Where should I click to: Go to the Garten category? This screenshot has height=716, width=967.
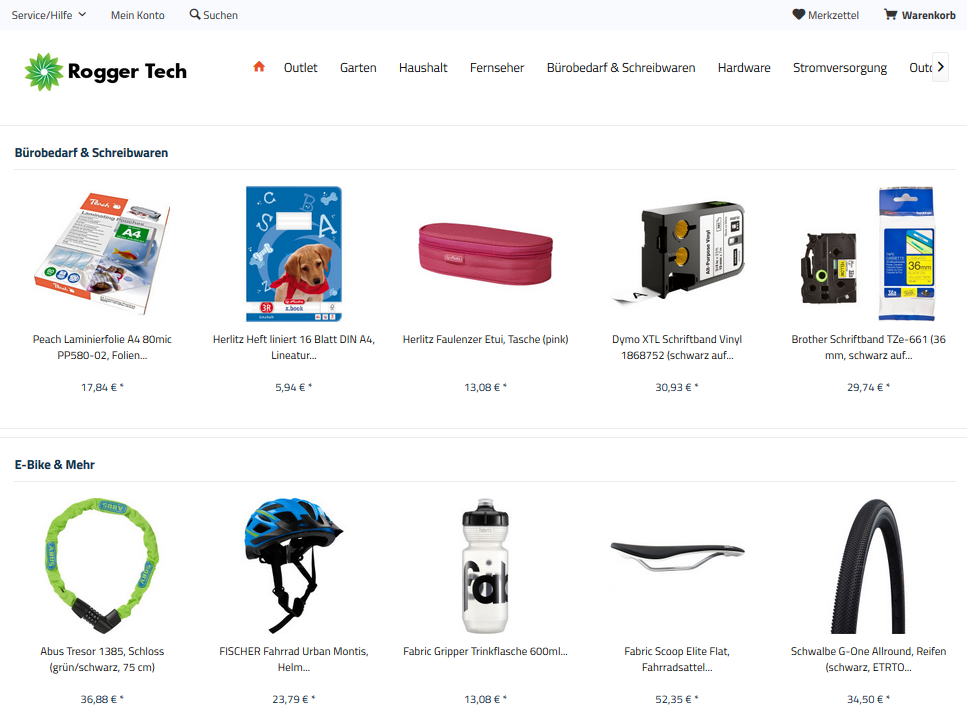(x=358, y=68)
